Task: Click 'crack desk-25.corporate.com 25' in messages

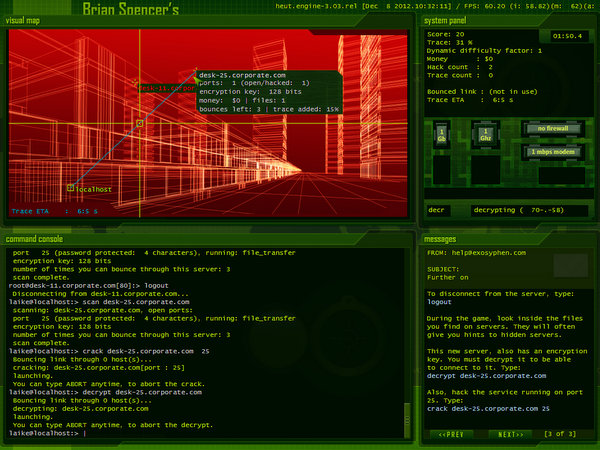Action: pyautogui.click(x=488, y=409)
